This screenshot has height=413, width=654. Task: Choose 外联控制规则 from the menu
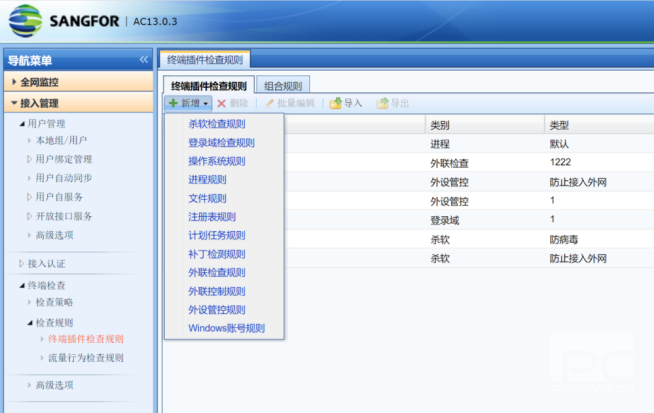216,291
